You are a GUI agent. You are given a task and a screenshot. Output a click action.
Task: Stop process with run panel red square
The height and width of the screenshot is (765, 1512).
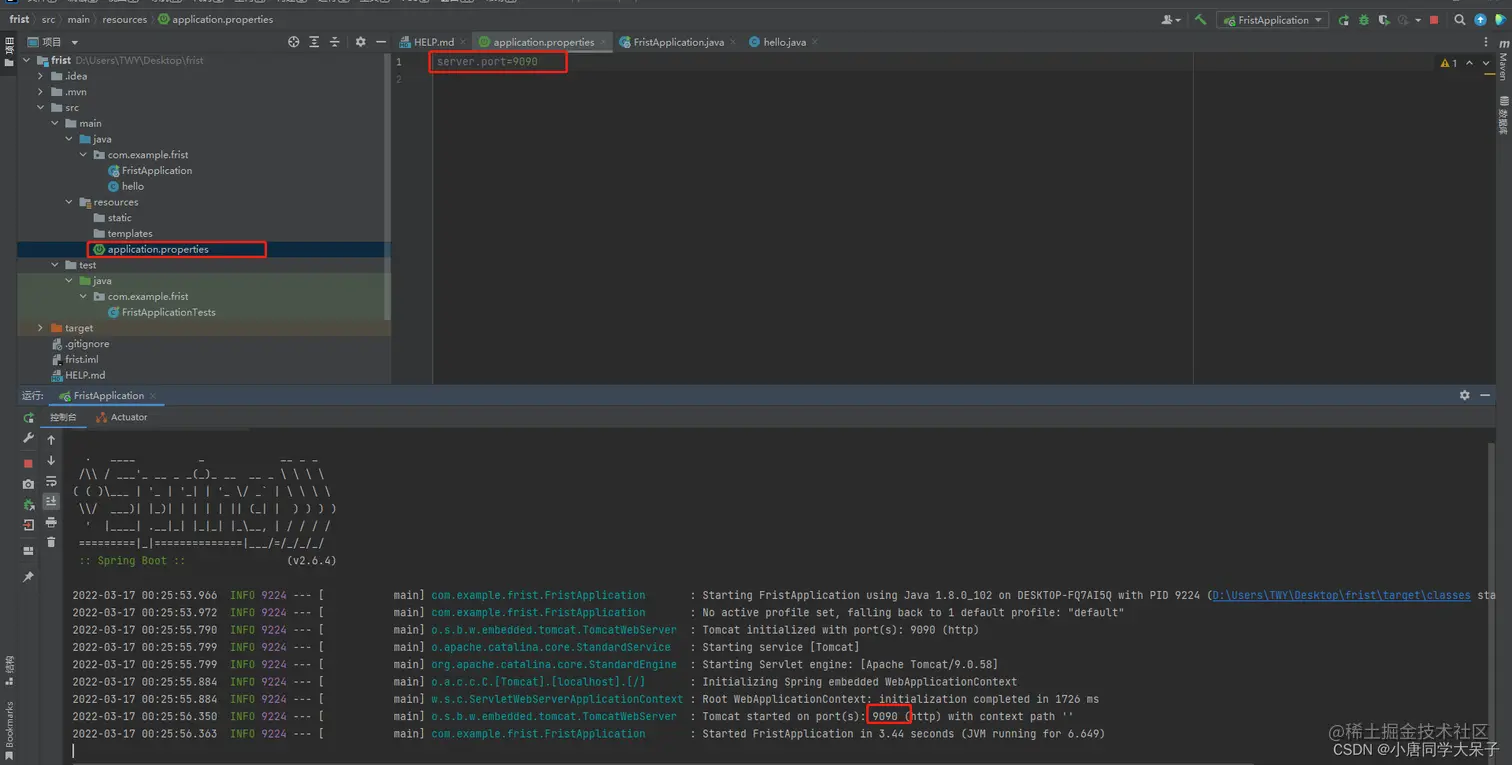[x=28, y=463]
